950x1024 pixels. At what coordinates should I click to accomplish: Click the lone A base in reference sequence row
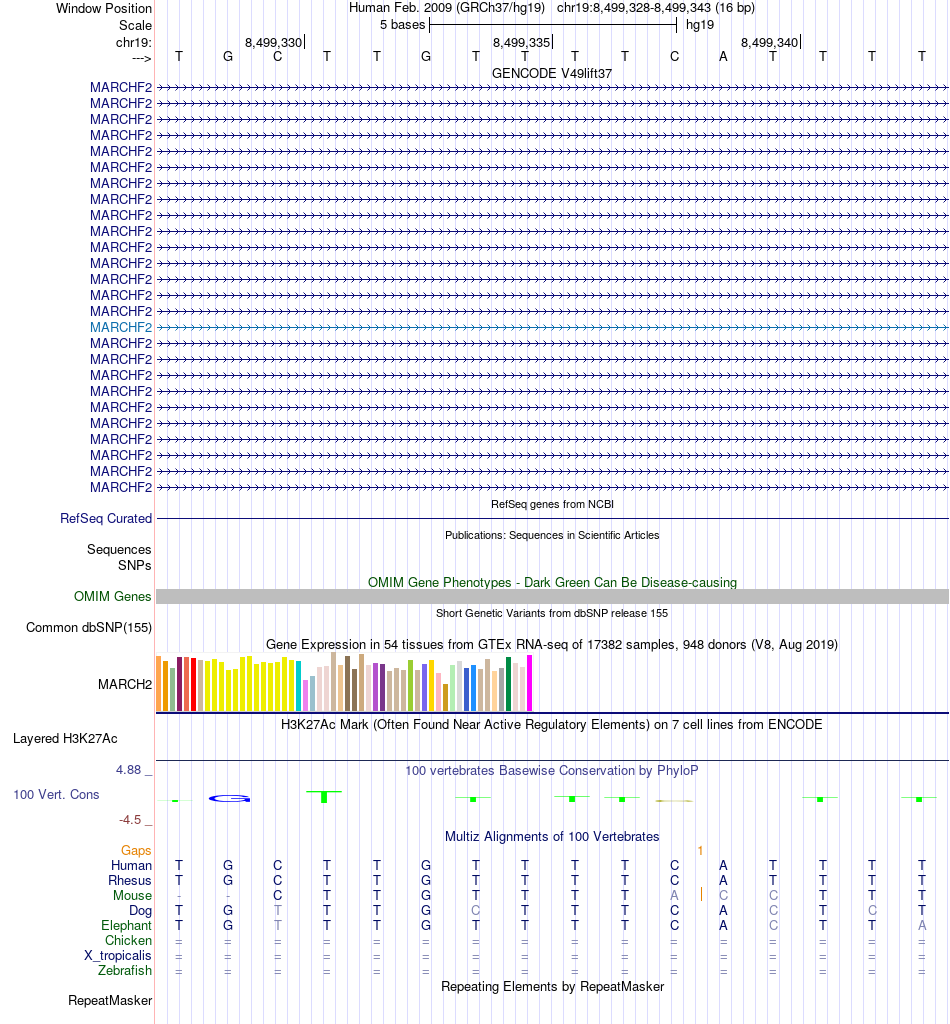(x=723, y=57)
